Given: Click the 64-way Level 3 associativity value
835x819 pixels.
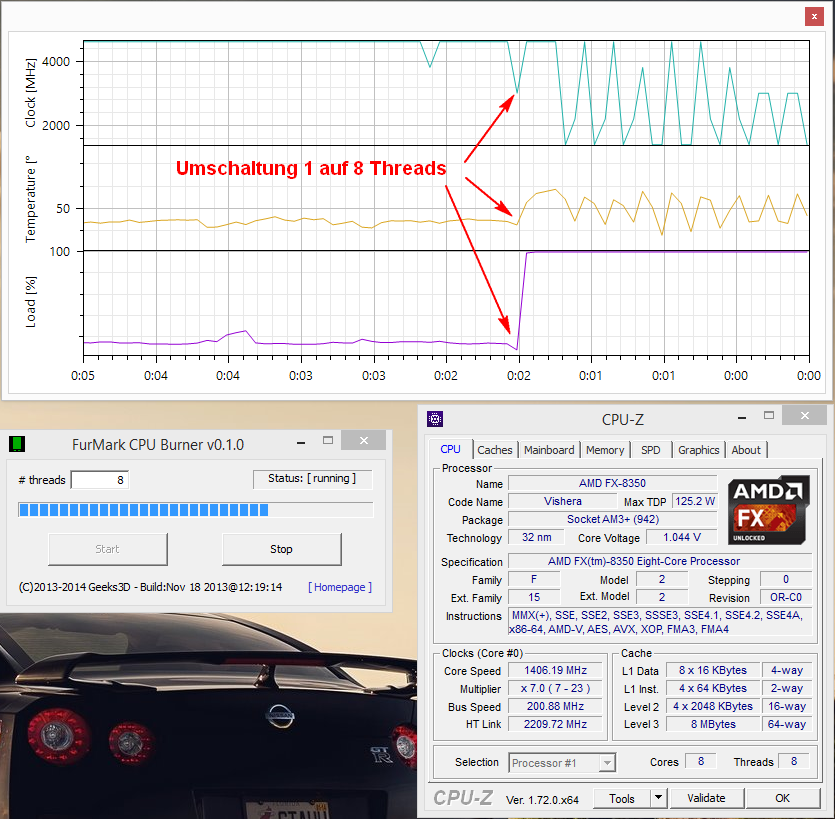Looking at the screenshot, I should (787, 724).
